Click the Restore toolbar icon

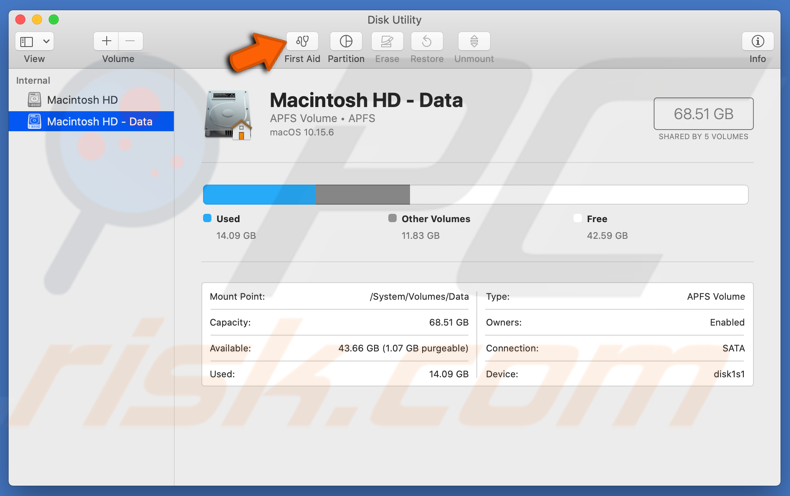tap(427, 41)
